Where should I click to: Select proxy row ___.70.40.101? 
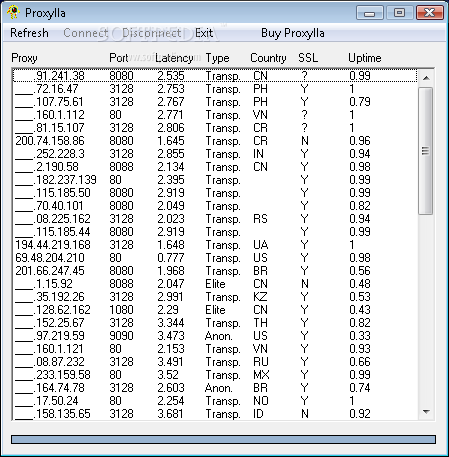coord(215,206)
